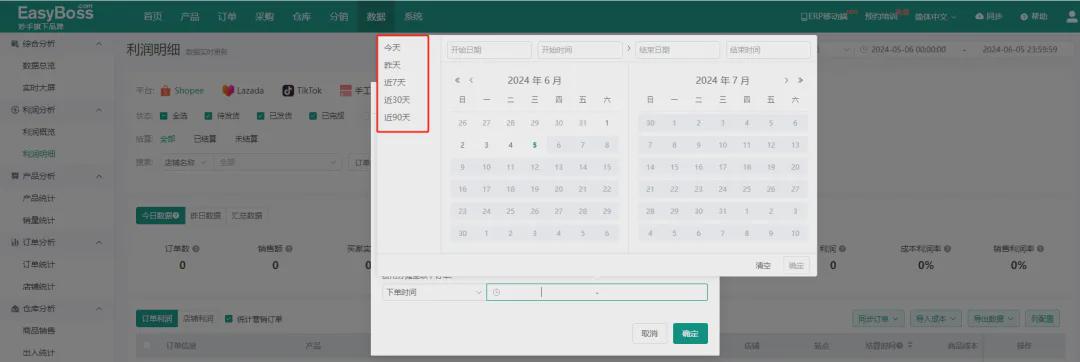The height and width of the screenshot is (362, 1080).
Task: Choose the 近90天 date shortcut
Action: point(397,117)
